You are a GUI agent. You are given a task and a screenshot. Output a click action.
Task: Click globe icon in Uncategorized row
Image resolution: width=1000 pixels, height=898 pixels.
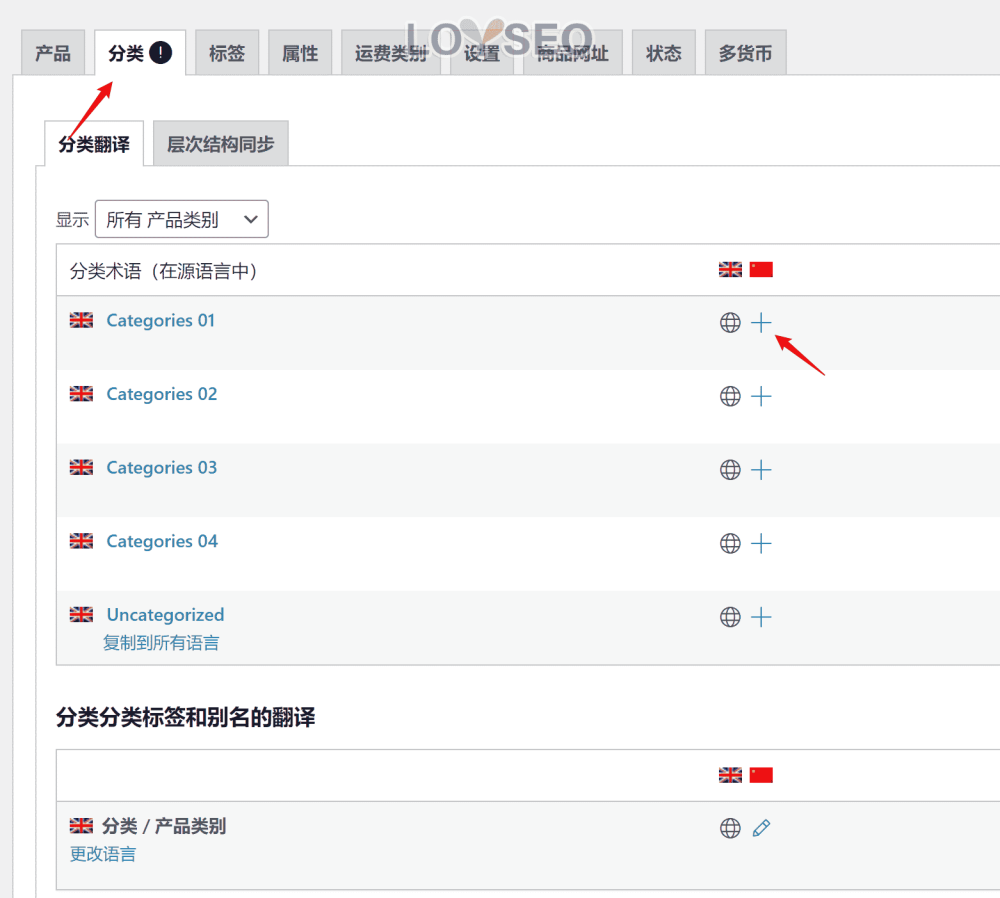pyautogui.click(x=730, y=617)
